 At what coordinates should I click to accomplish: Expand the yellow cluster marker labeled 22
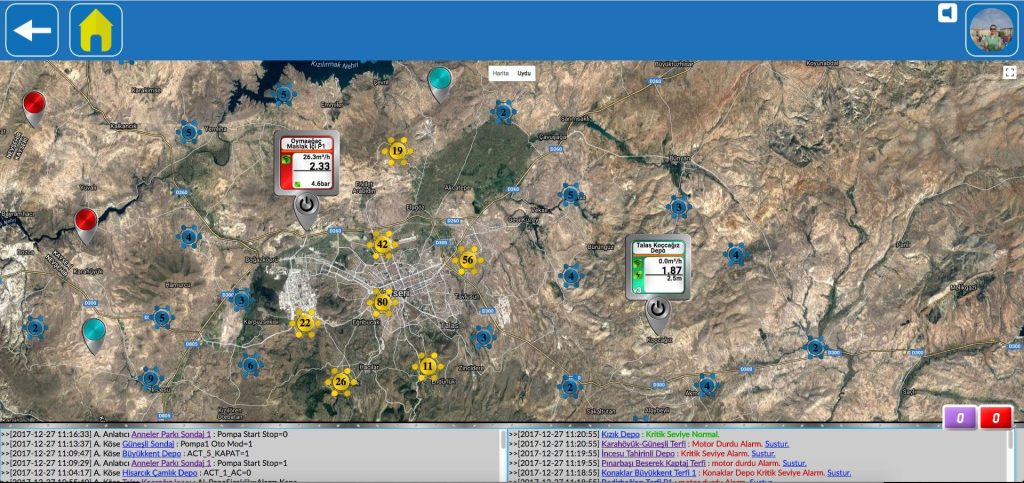pos(304,323)
